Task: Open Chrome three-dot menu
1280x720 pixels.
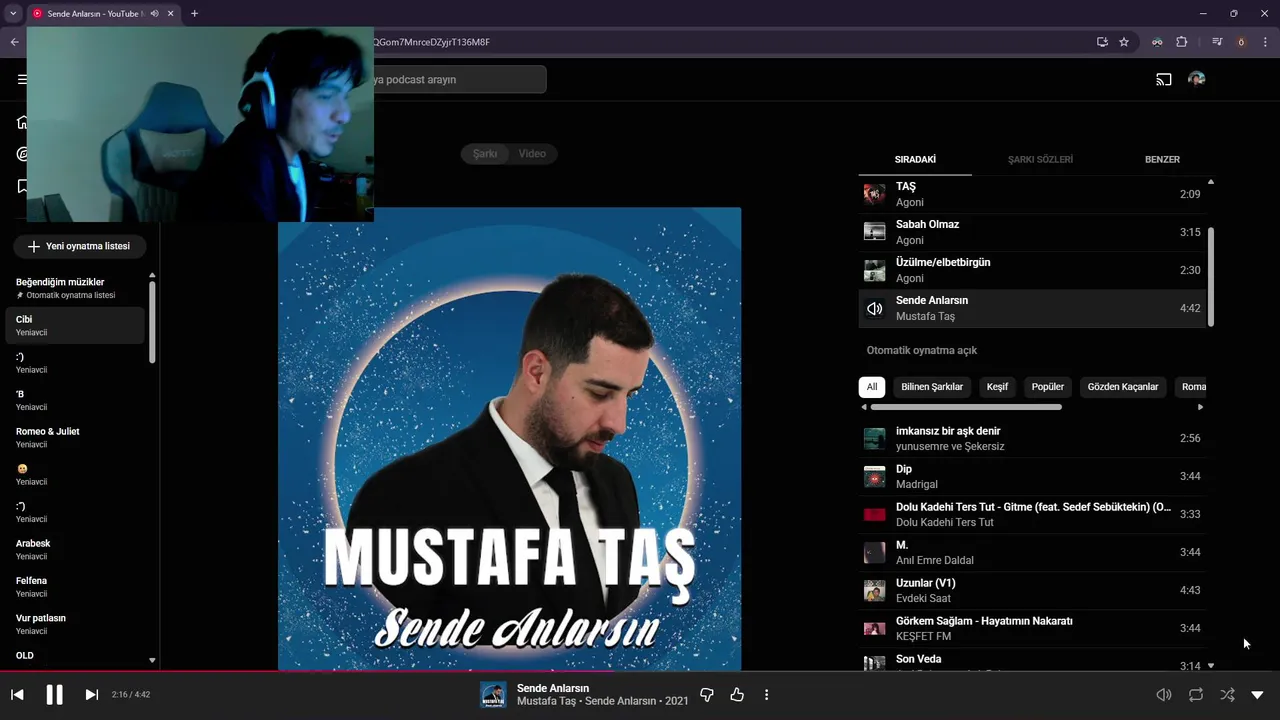Action: [x=1265, y=42]
